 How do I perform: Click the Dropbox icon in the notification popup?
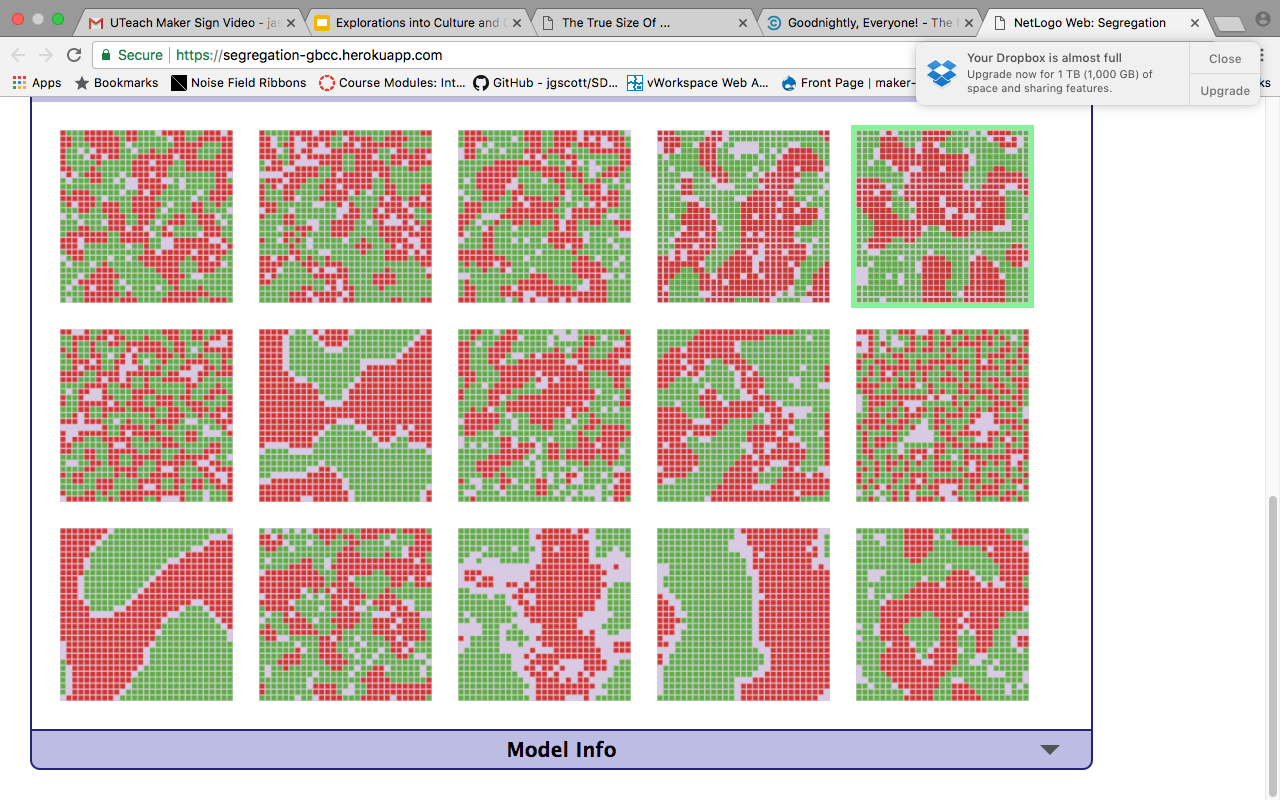pyautogui.click(x=941, y=73)
